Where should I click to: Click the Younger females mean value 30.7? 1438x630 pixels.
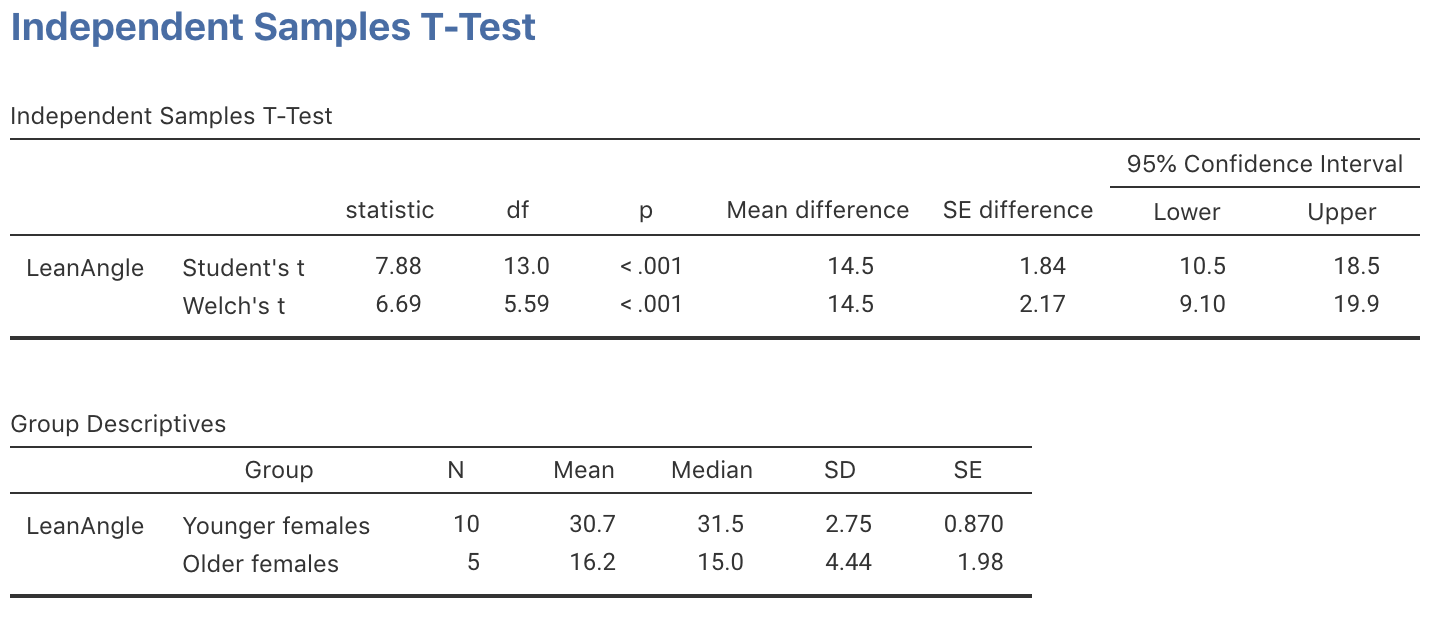click(592, 524)
